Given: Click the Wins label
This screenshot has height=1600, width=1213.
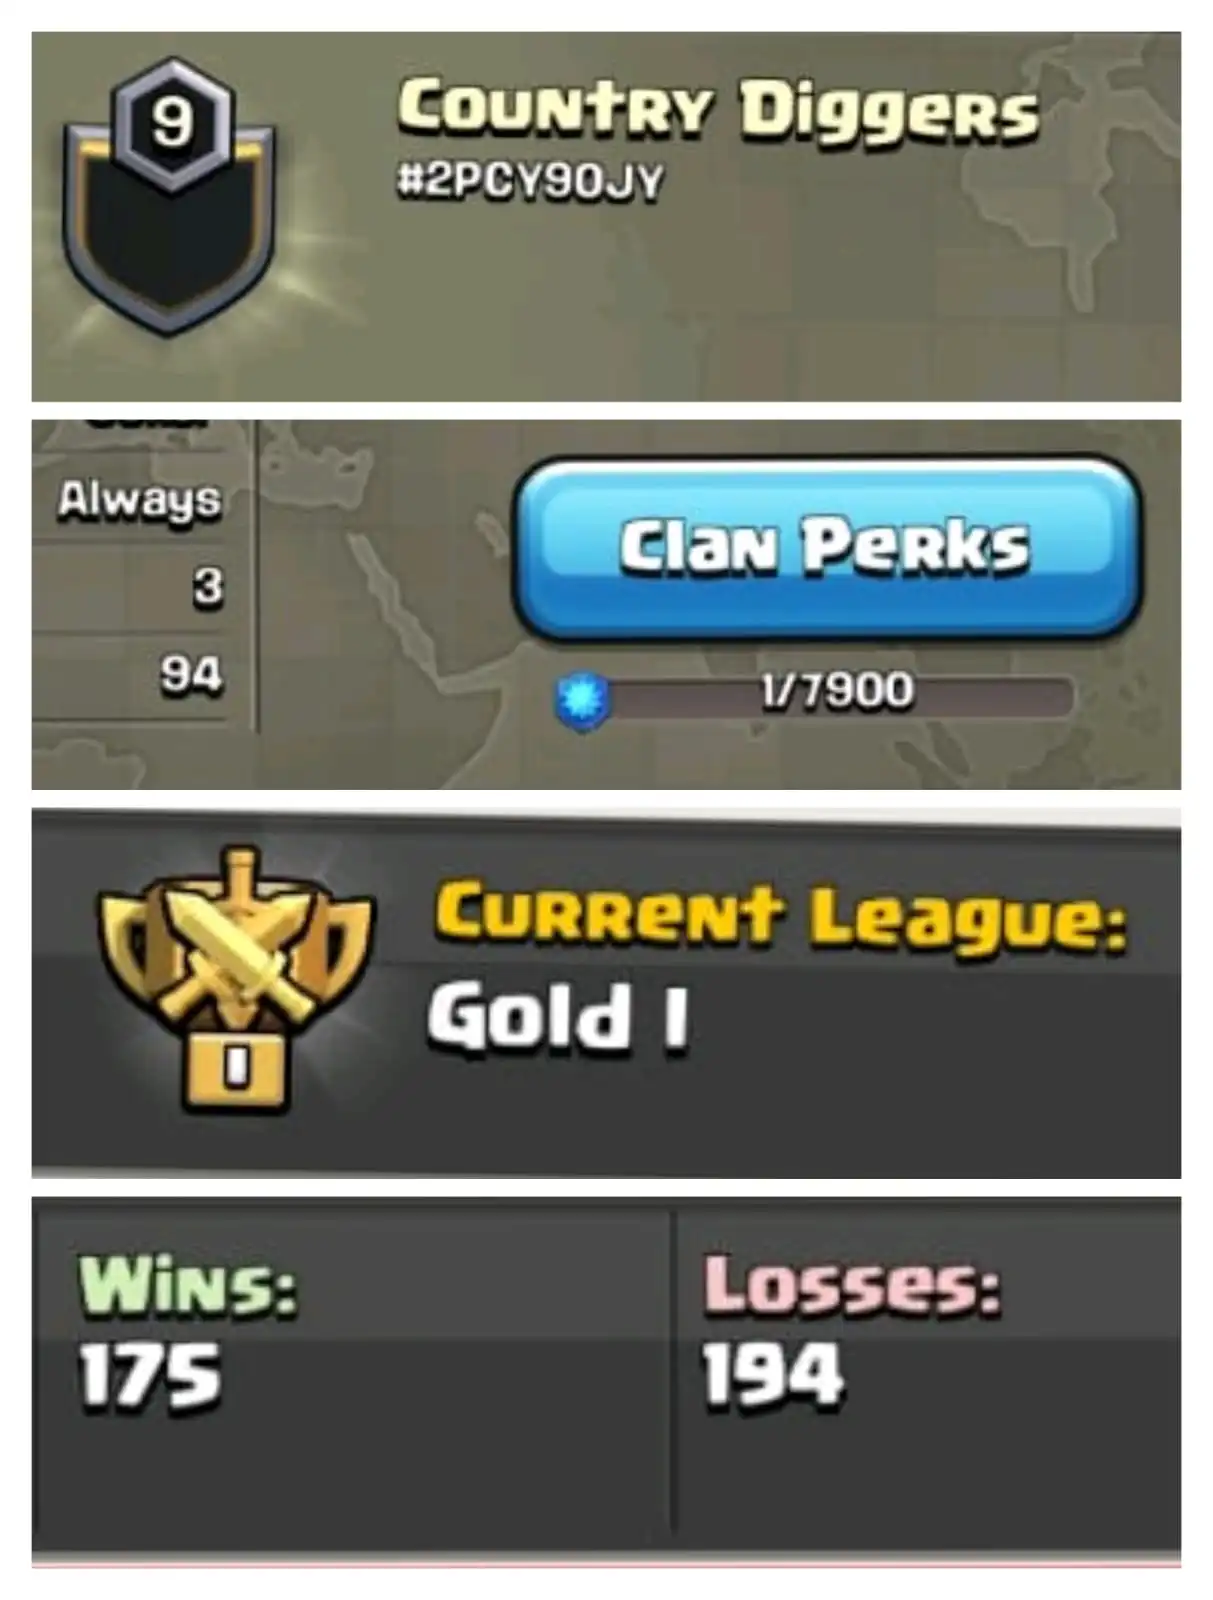Looking at the screenshot, I should click(188, 1285).
